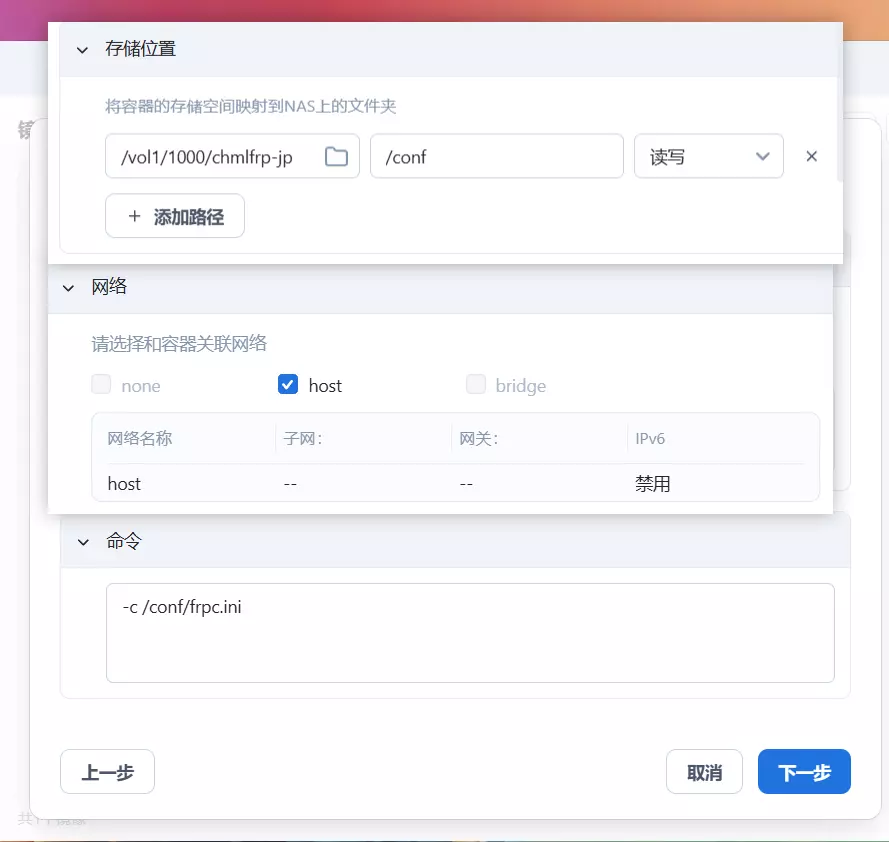Click the 添加路径 button

click(175, 216)
